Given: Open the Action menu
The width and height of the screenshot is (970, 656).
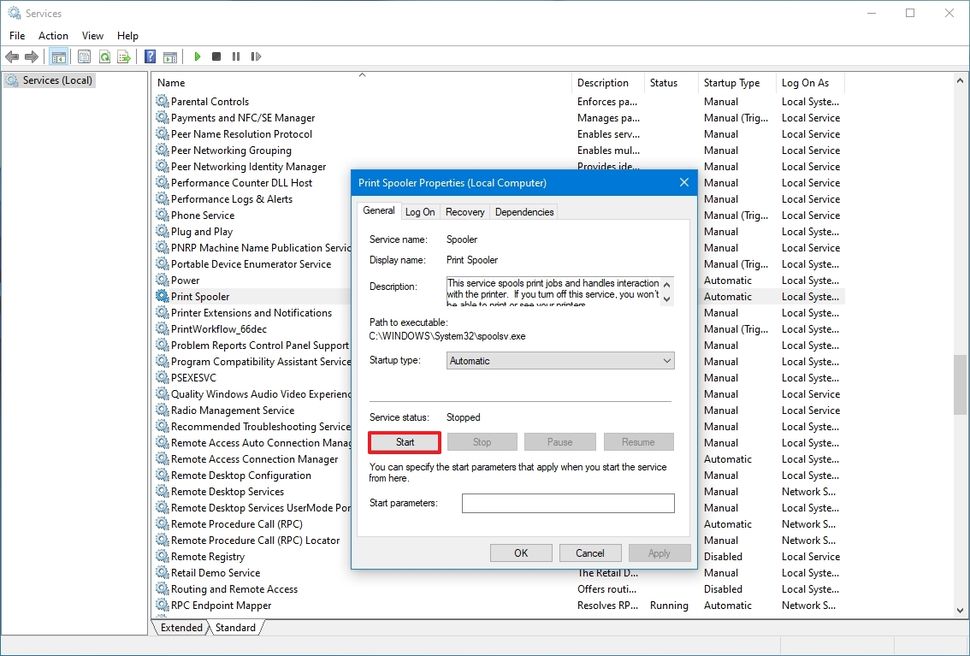Looking at the screenshot, I should (x=52, y=35).
